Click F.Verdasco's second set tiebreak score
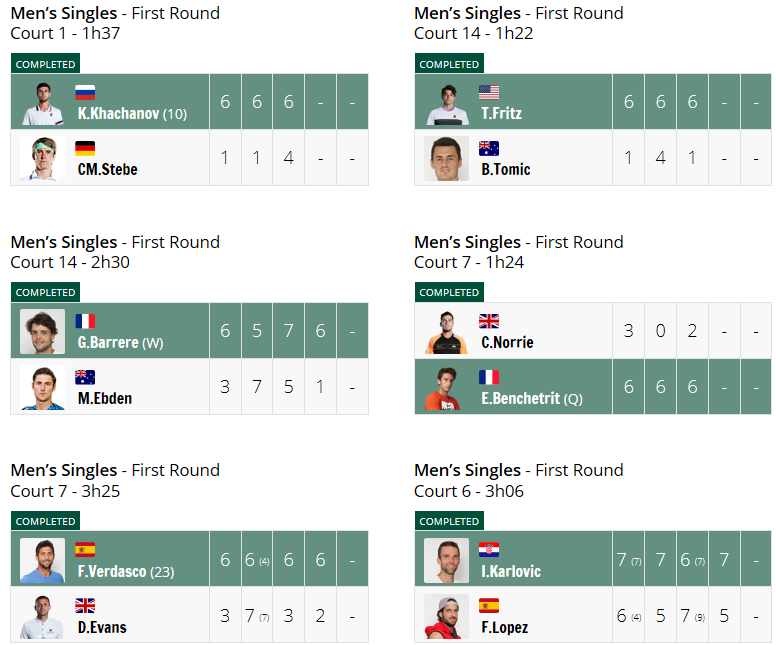The width and height of the screenshot is (776, 645). (265, 562)
